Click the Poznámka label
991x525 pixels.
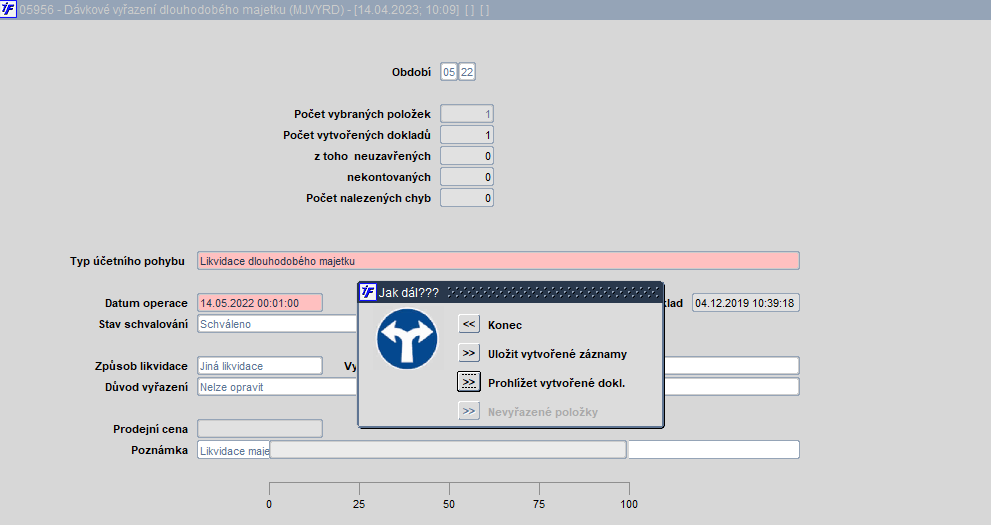[x=159, y=450]
